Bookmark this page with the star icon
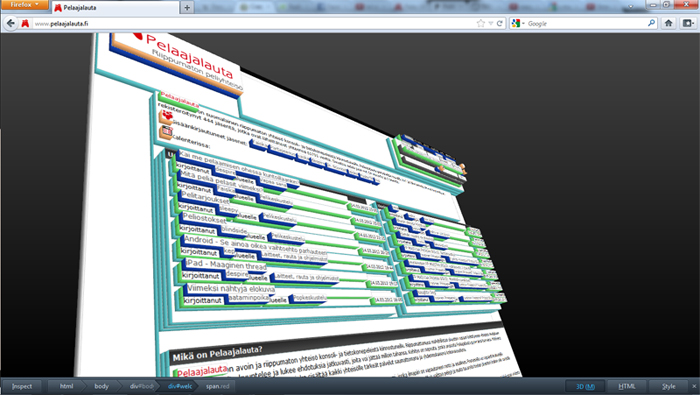 click(x=481, y=24)
